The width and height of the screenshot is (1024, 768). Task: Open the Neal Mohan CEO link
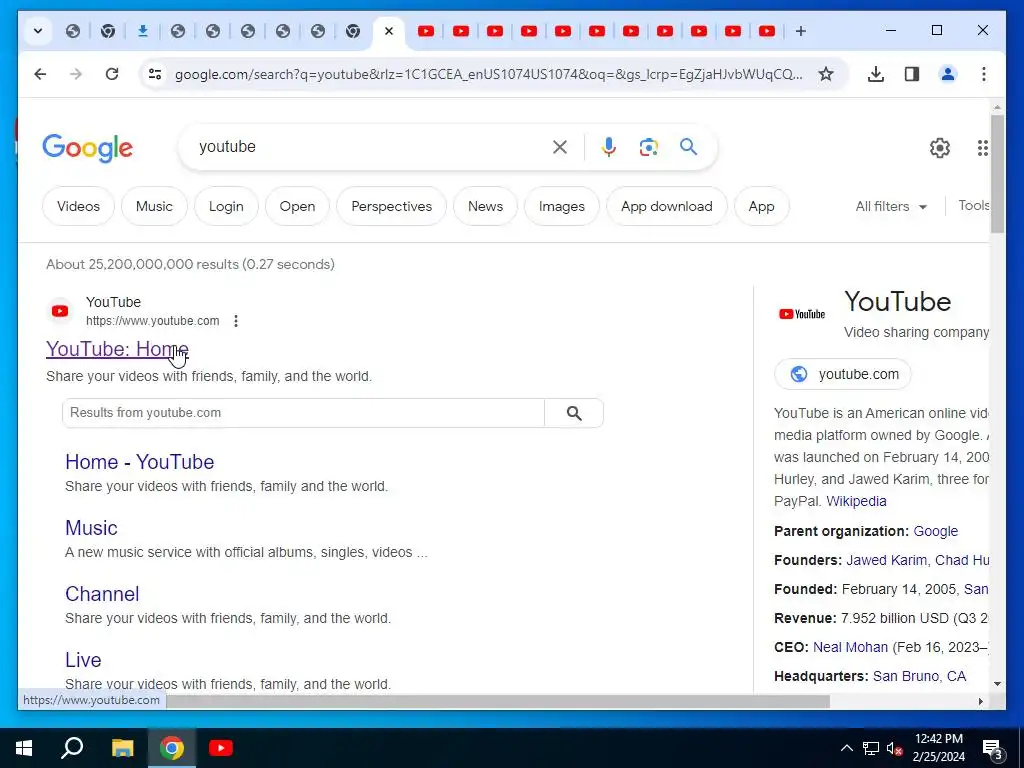pyautogui.click(x=850, y=647)
